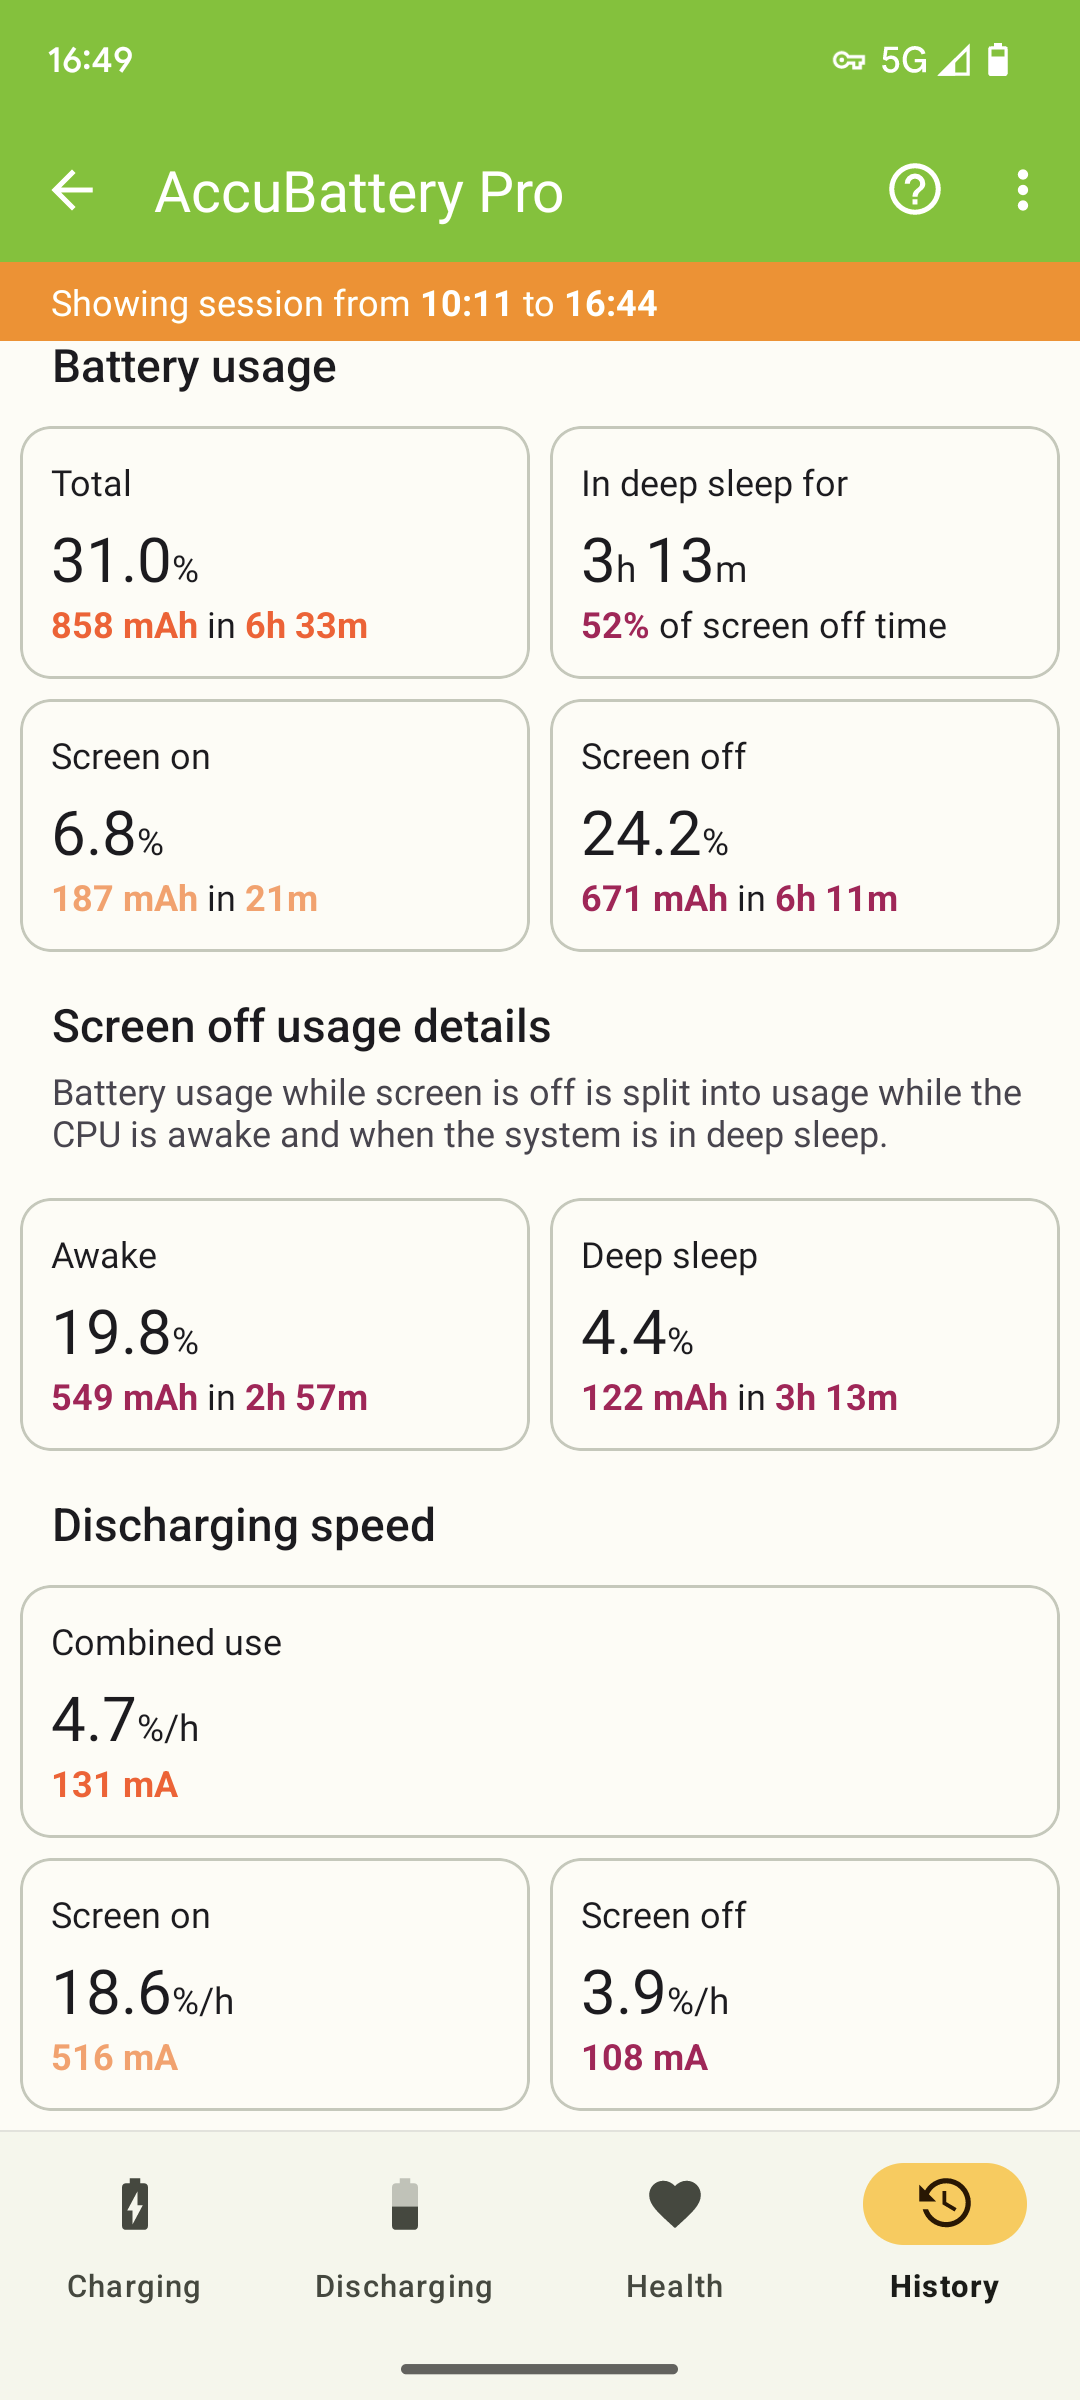
Task: Tap the battery status bar icon
Action: (x=998, y=60)
